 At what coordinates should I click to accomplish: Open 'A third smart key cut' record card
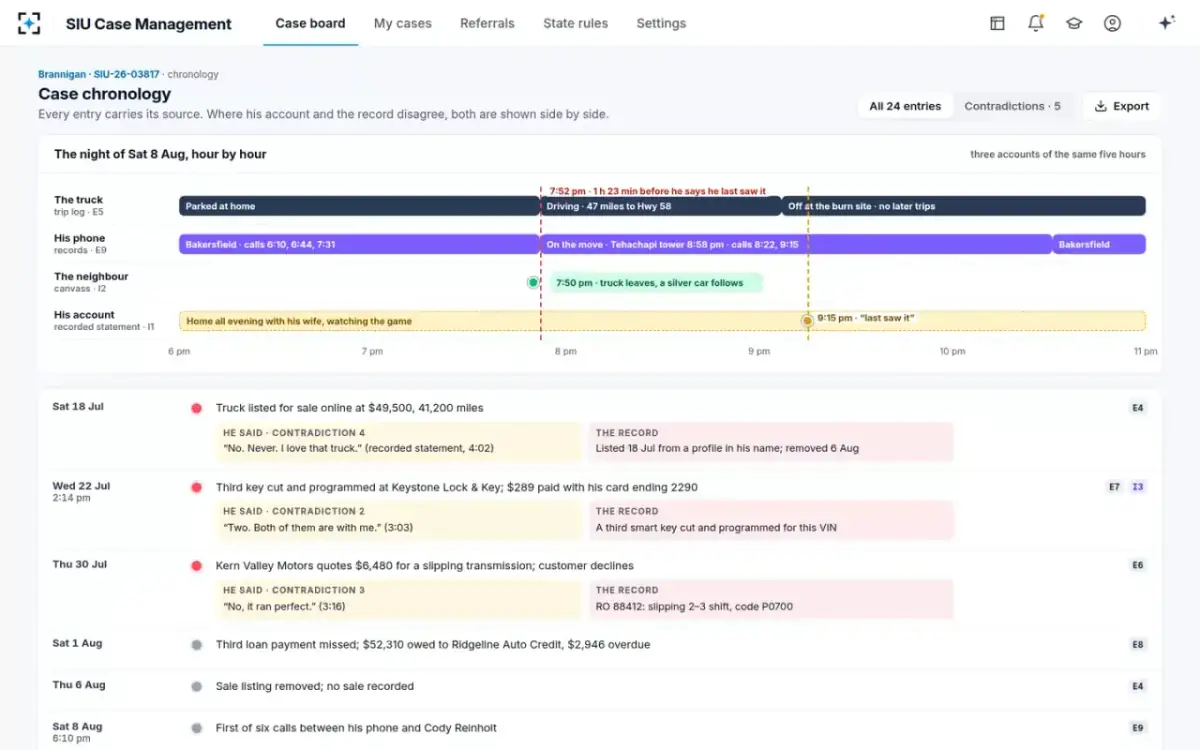click(x=771, y=520)
